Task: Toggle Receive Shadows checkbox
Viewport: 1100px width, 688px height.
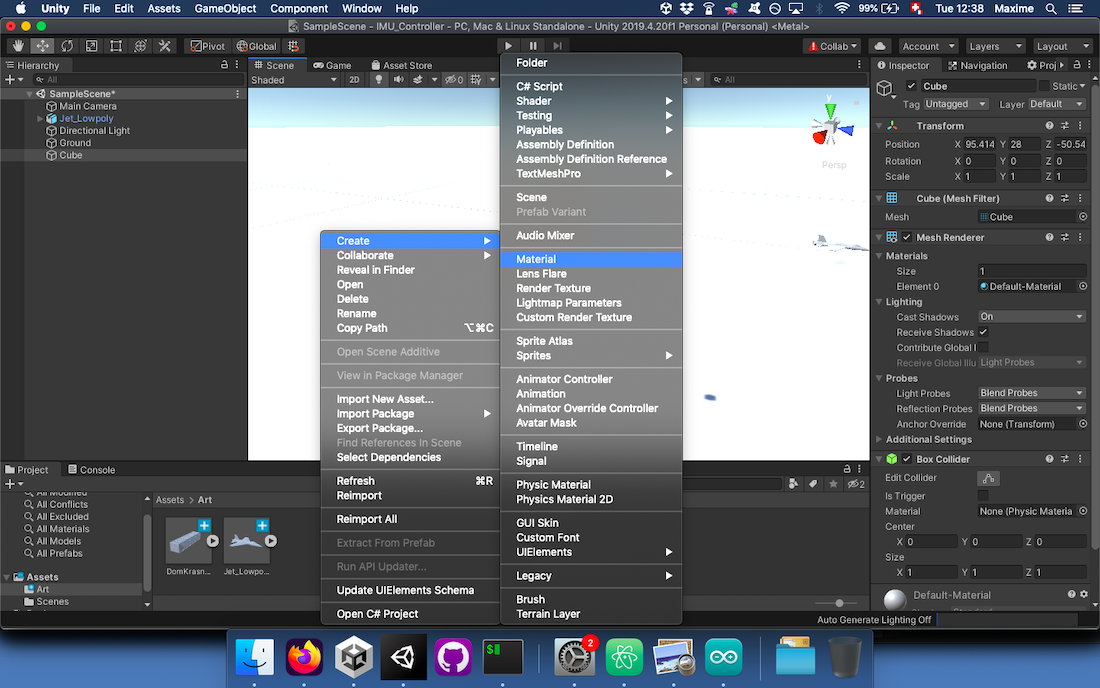Action: point(983,332)
